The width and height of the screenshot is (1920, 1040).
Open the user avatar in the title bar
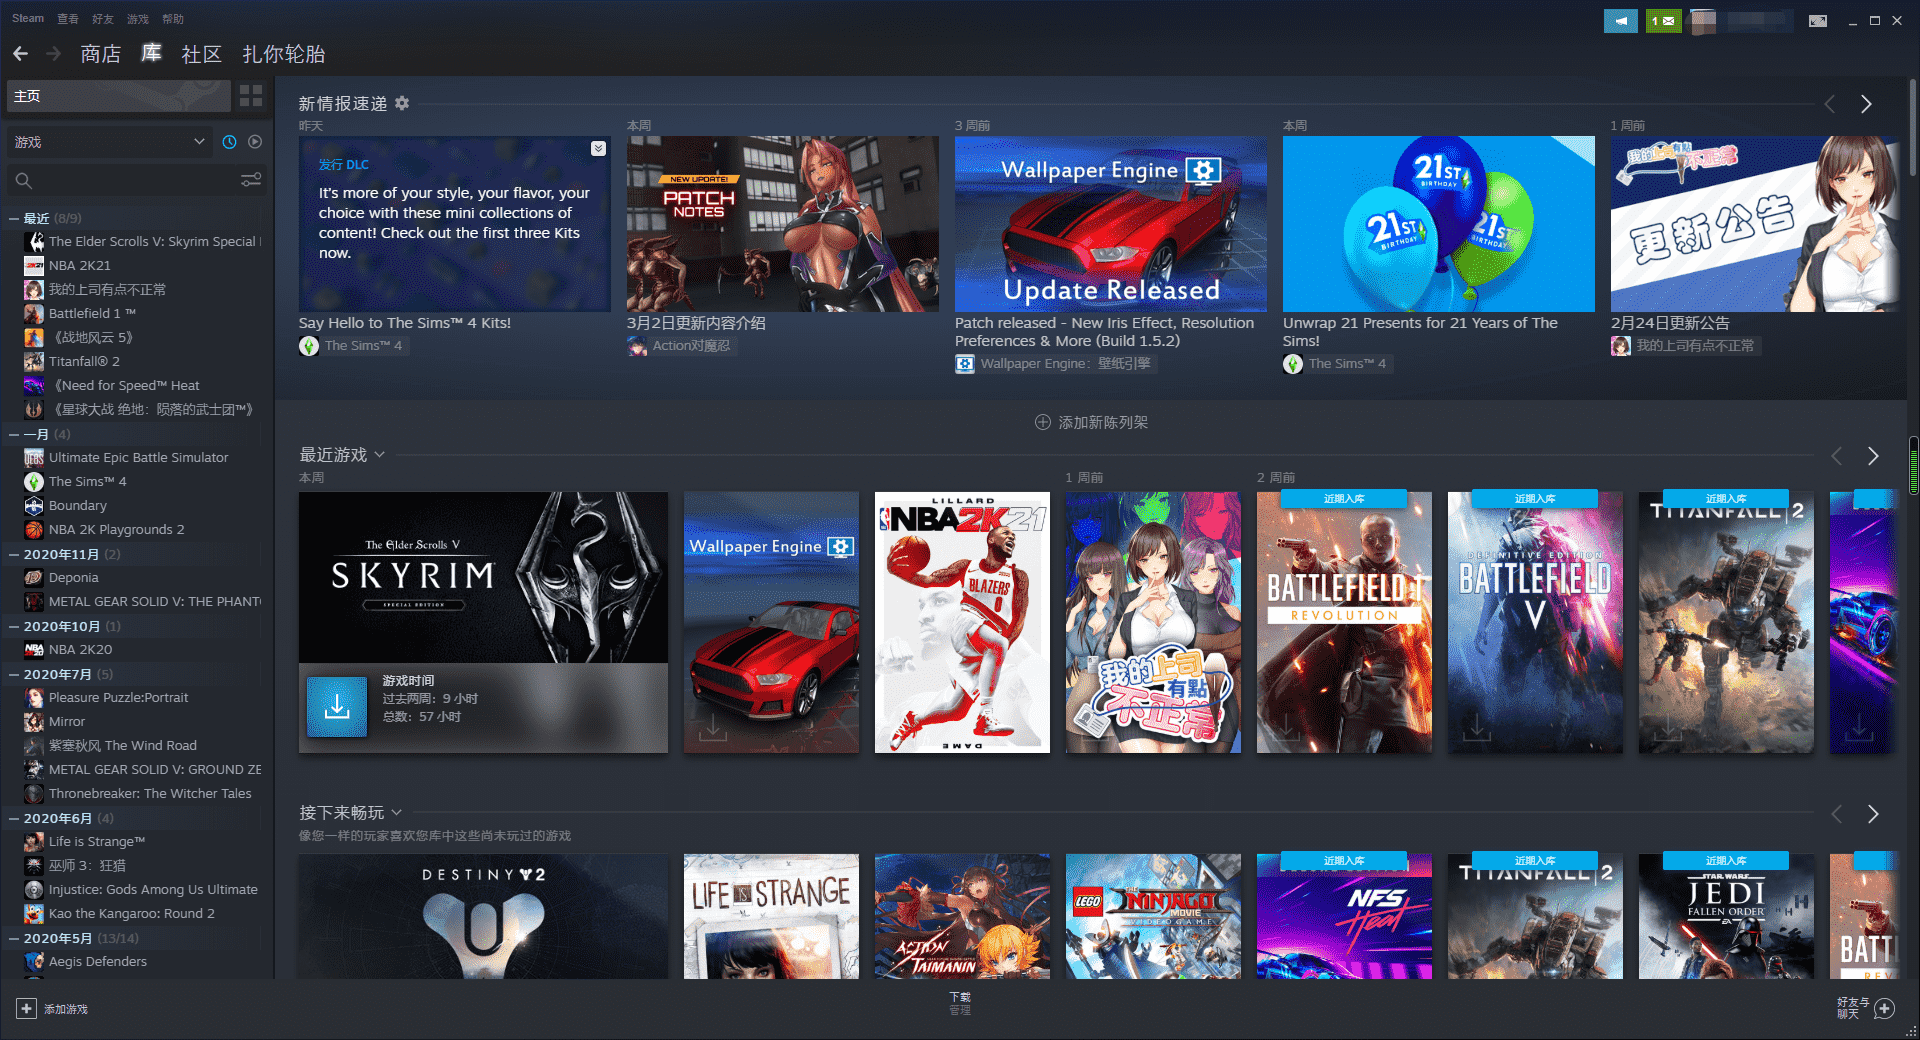(1703, 20)
